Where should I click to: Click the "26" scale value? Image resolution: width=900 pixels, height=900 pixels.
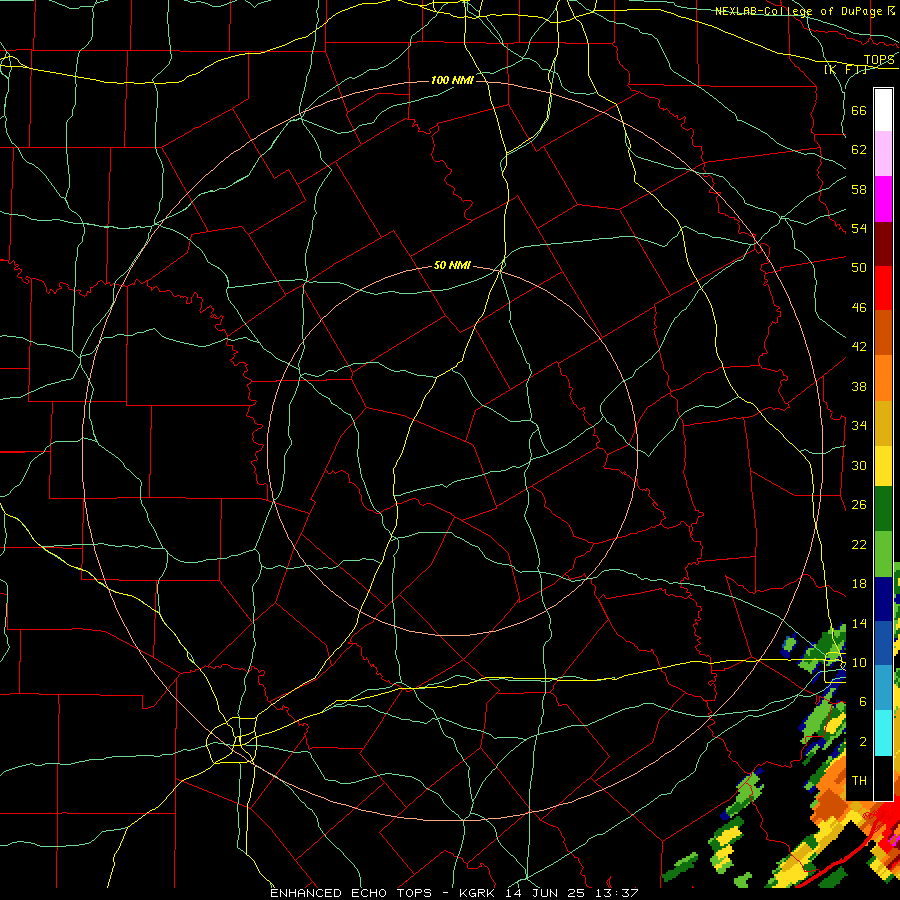[x=859, y=505]
